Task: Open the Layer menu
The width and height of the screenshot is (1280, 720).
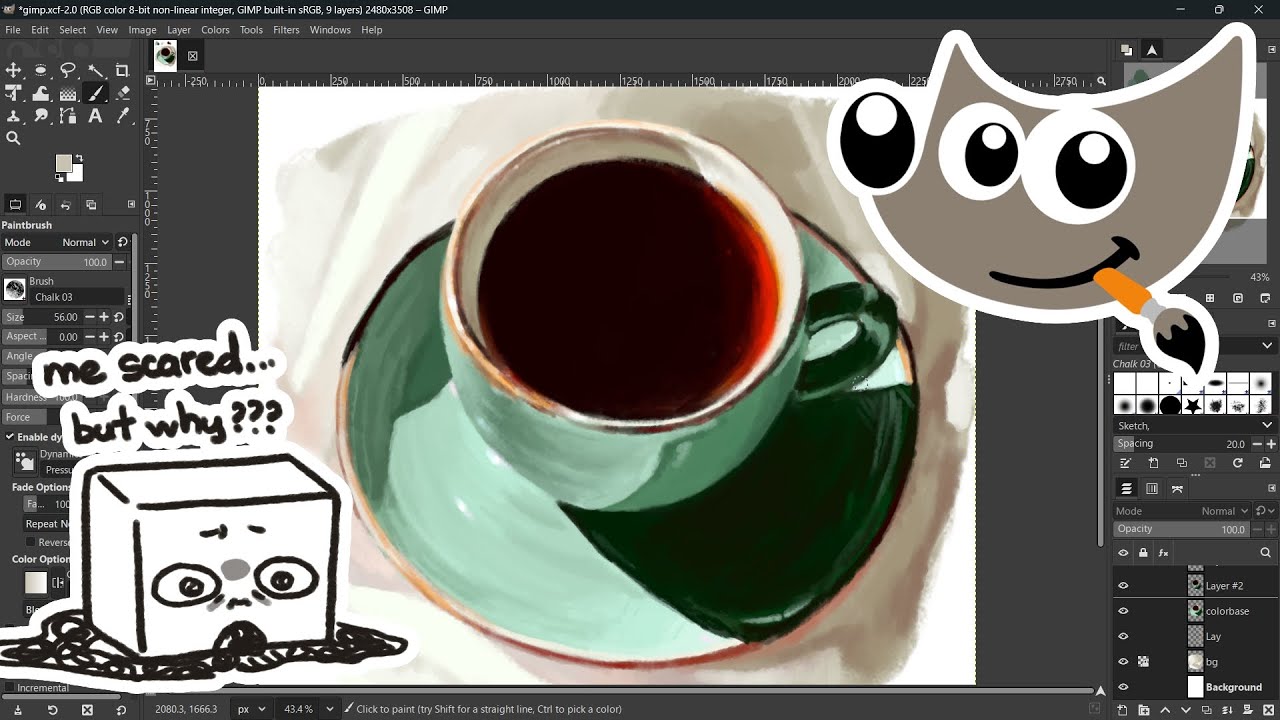Action: pos(179,30)
